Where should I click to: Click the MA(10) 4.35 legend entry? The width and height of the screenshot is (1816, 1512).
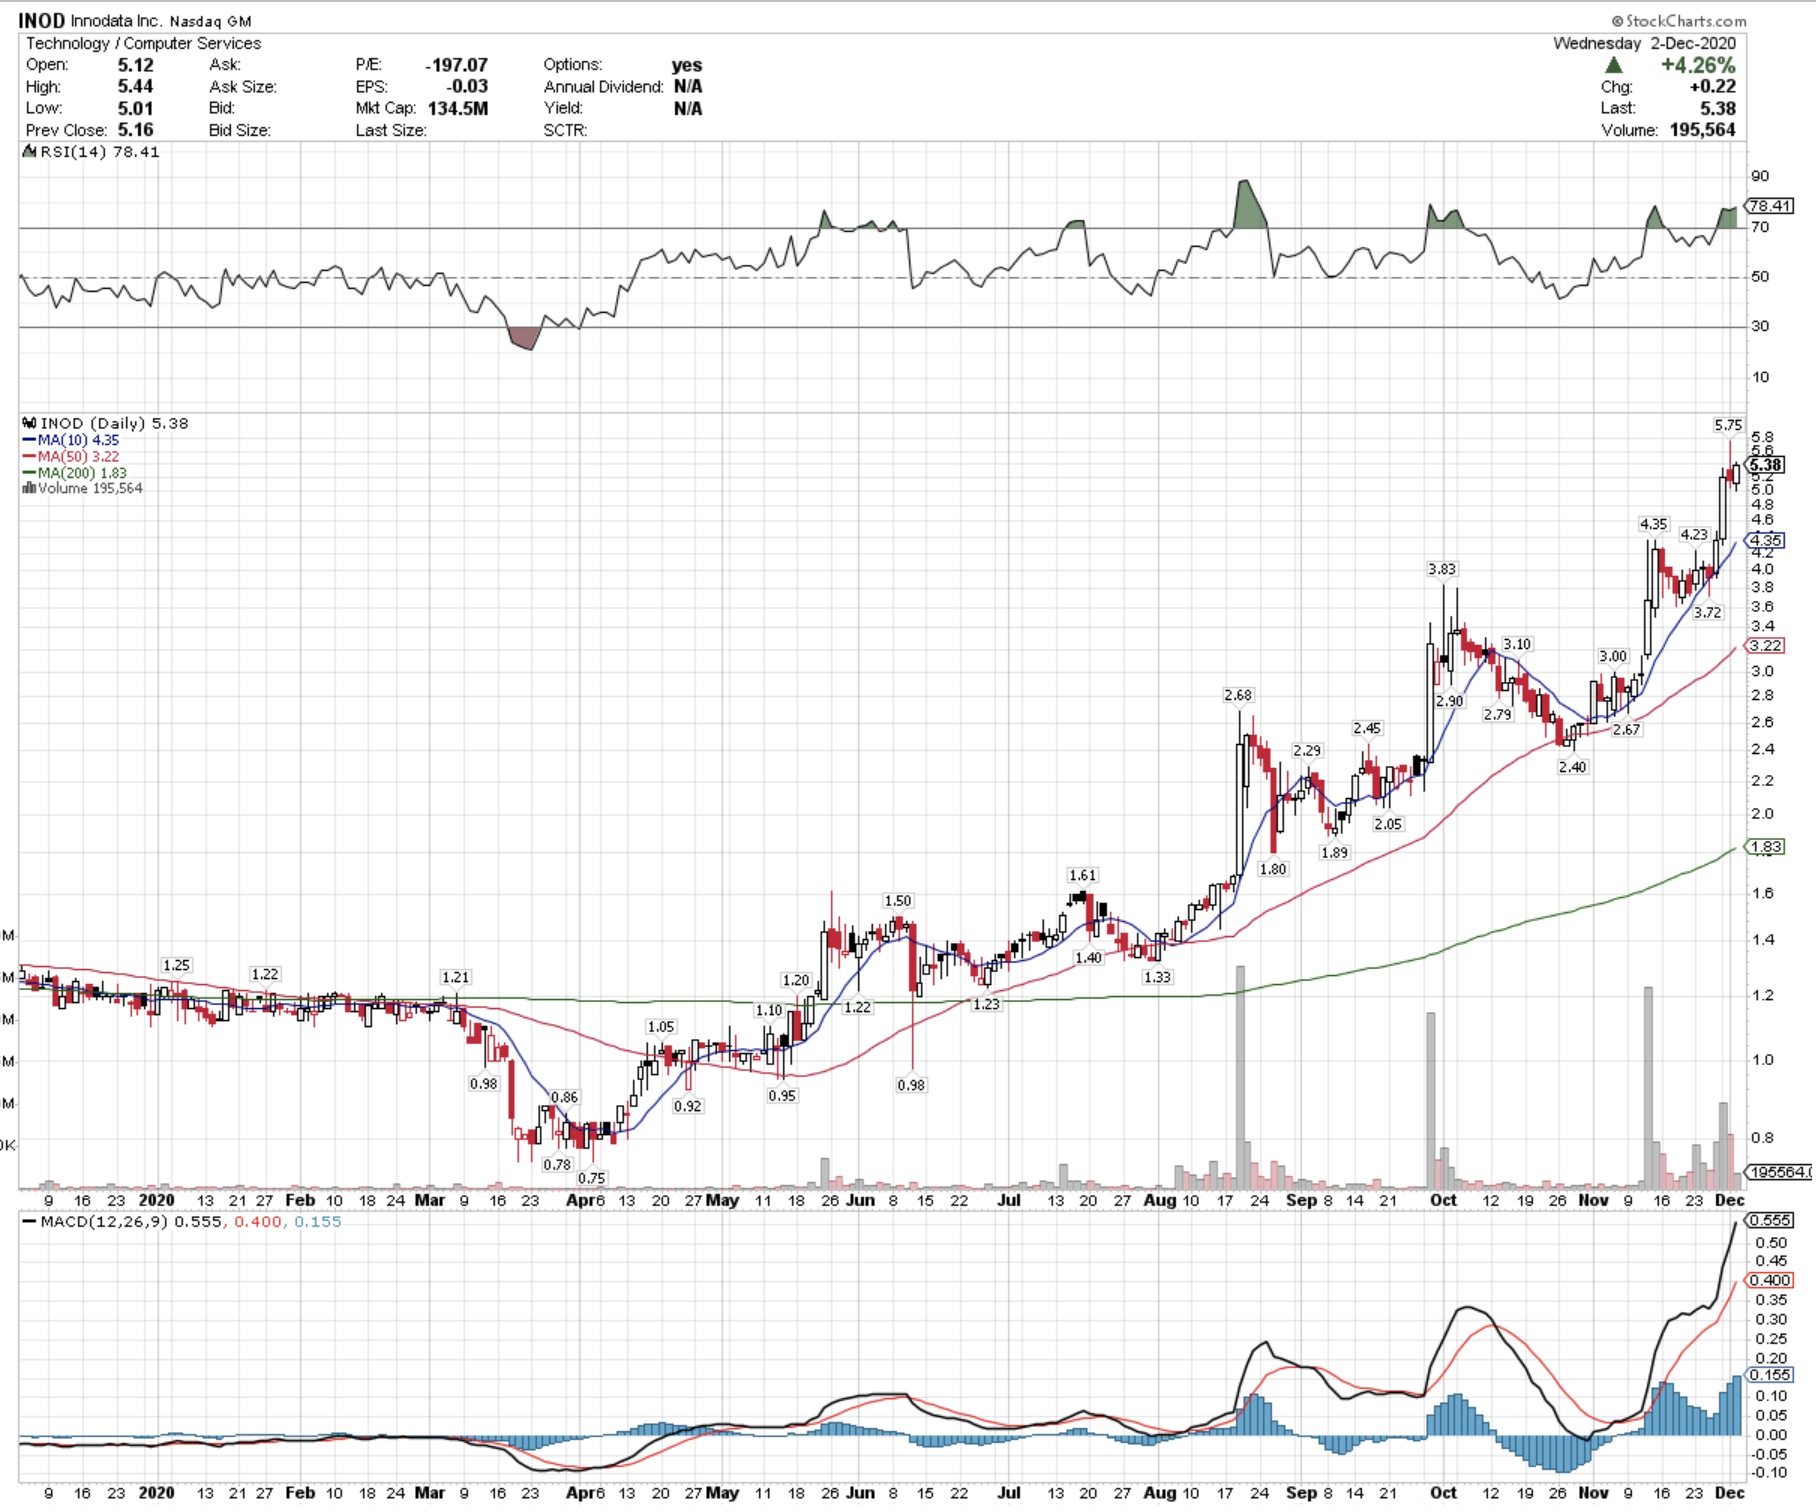click(71, 440)
